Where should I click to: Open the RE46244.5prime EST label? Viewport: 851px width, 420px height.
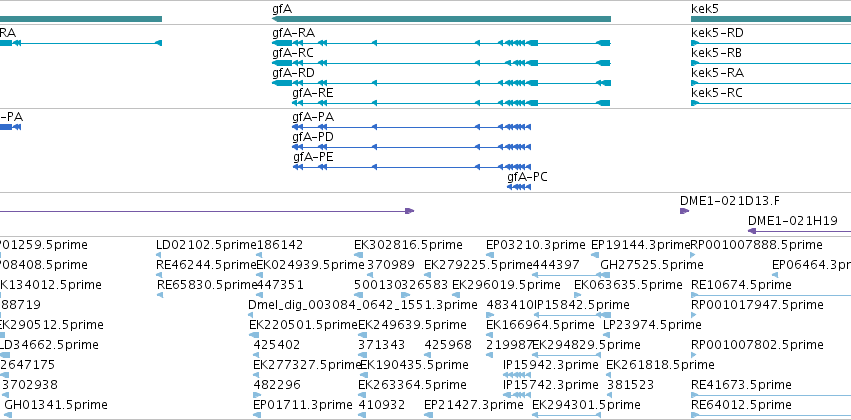pyautogui.click(x=206, y=265)
